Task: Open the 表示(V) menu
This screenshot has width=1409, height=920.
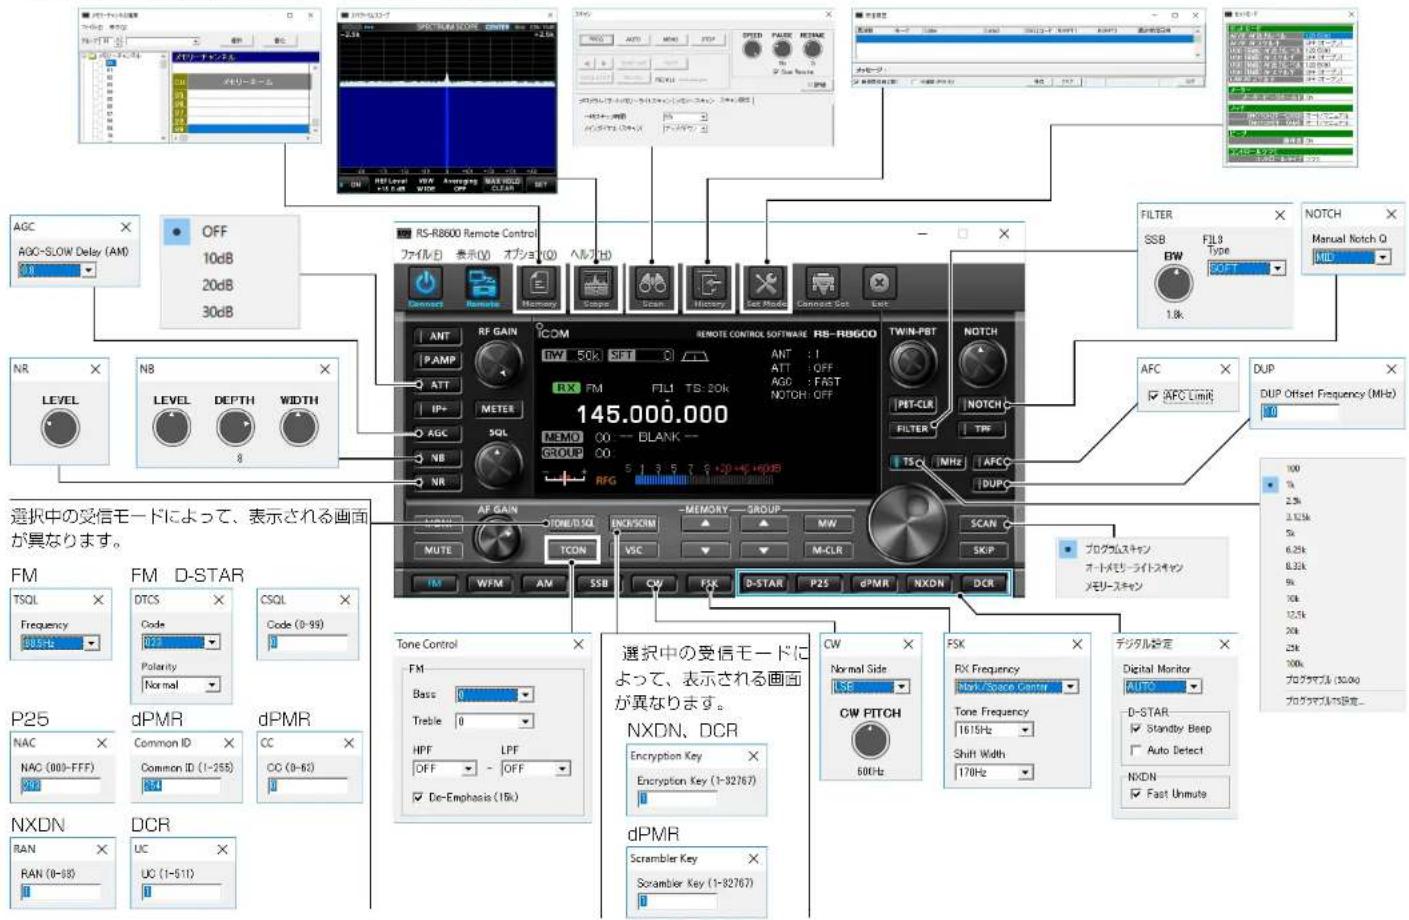Action: pyautogui.click(x=473, y=255)
